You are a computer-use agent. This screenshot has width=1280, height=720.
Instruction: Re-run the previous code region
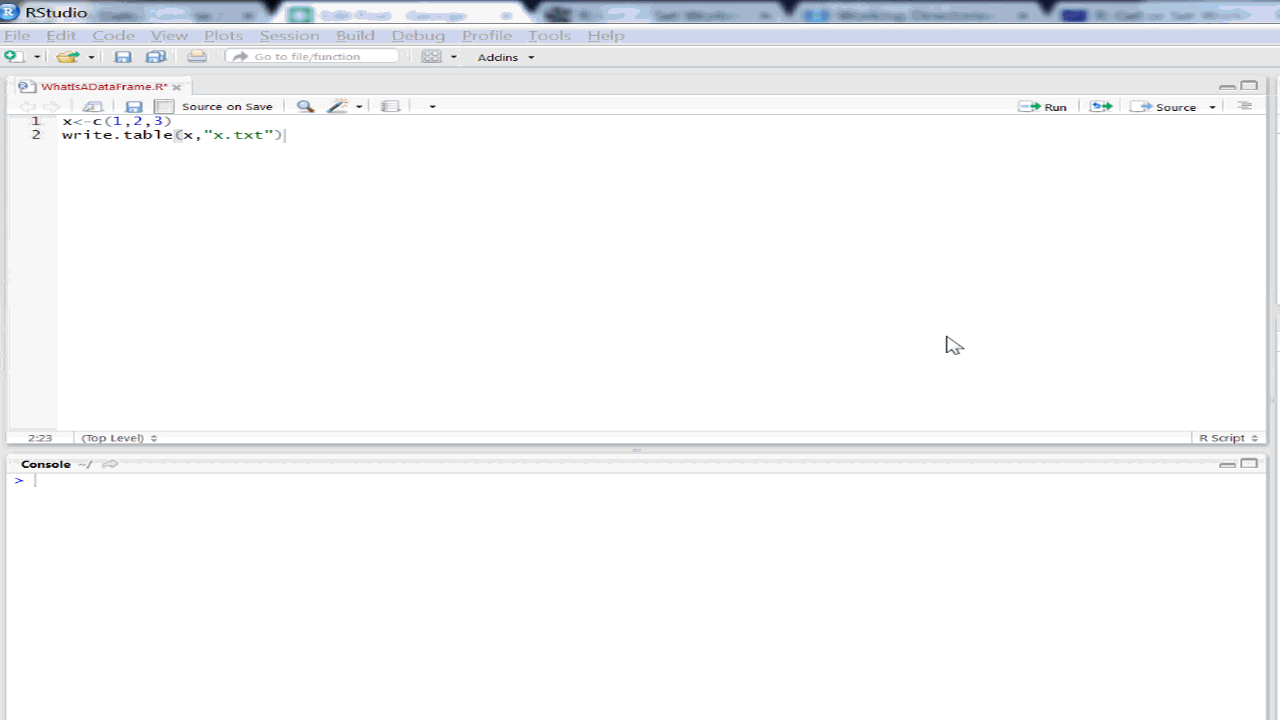(1101, 107)
